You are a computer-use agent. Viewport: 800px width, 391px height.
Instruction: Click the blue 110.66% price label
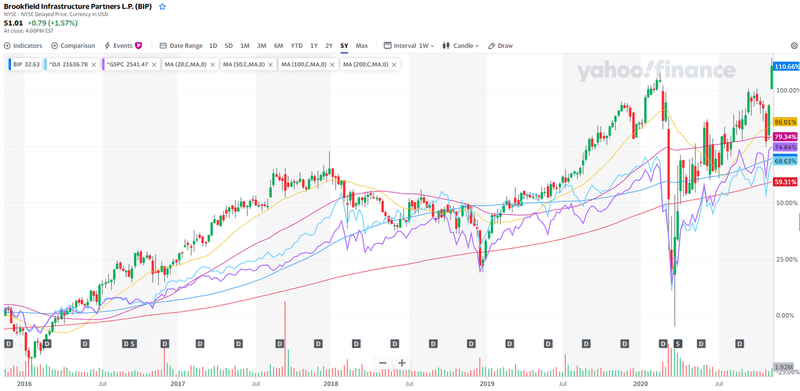(x=786, y=67)
